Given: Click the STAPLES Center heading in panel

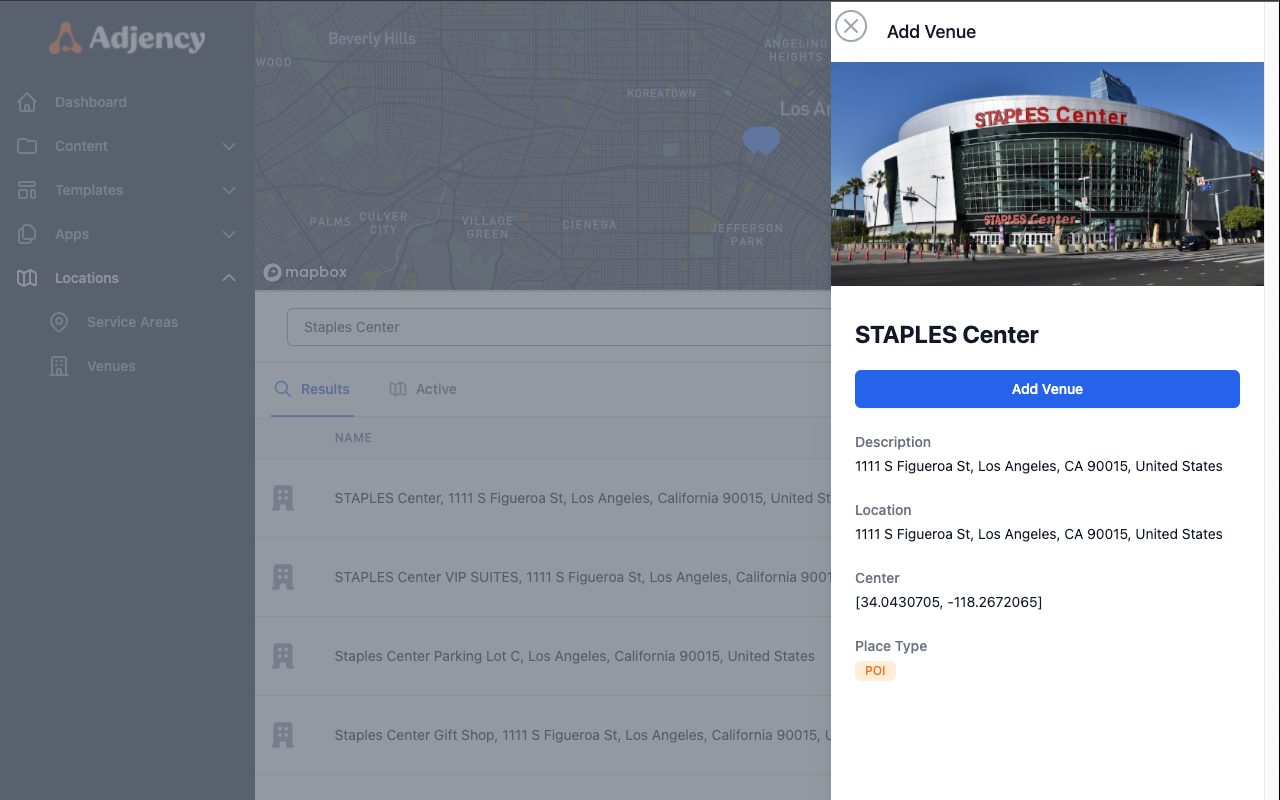Looking at the screenshot, I should (946, 335).
